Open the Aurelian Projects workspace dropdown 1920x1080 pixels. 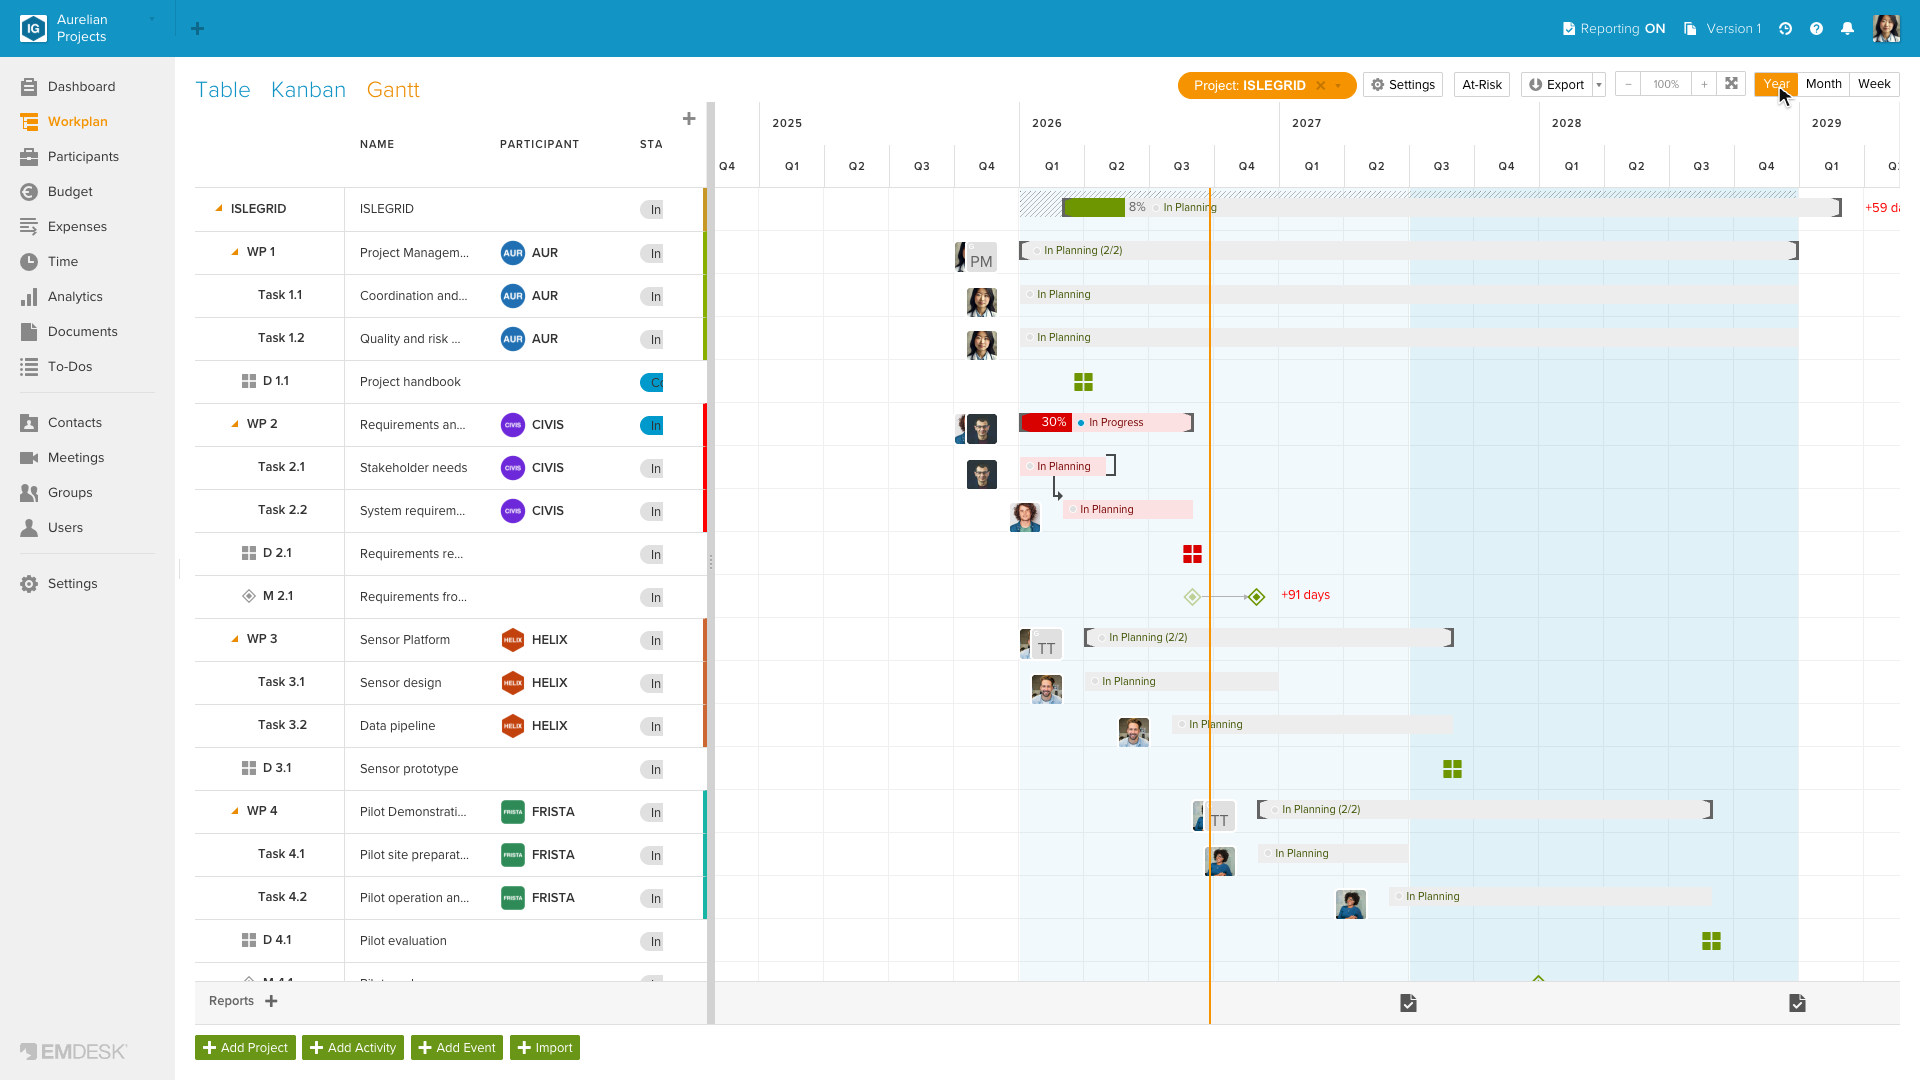click(152, 20)
